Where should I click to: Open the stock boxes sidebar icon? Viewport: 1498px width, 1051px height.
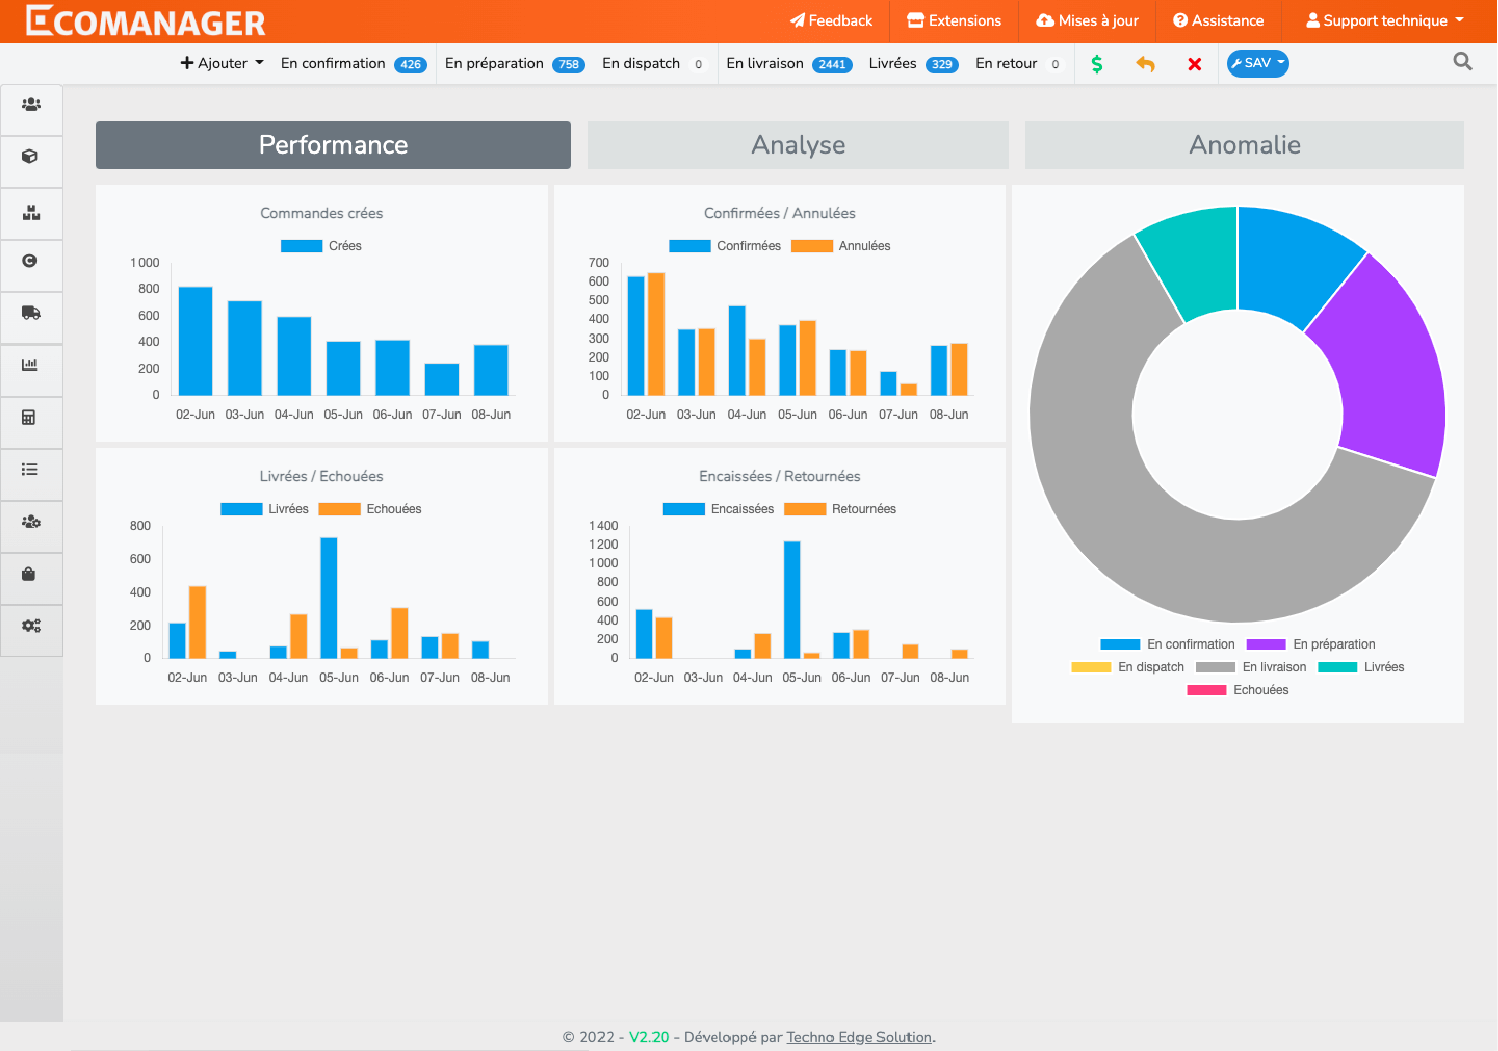pos(31,212)
